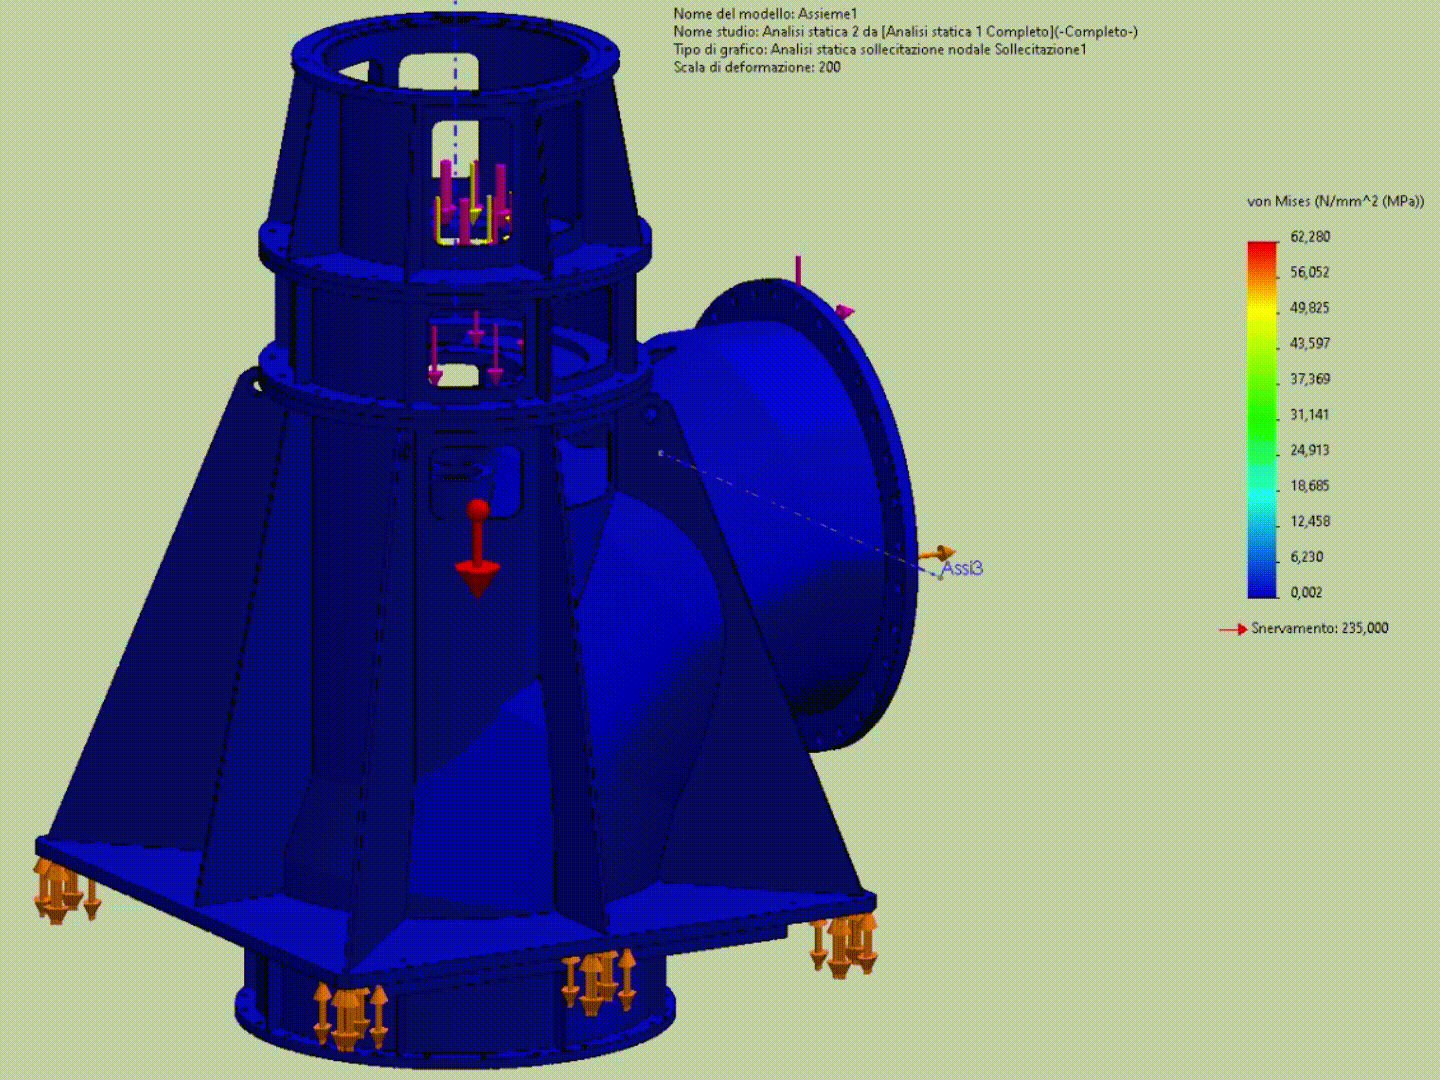The height and width of the screenshot is (1080, 1440).
Task: Click the 'Nome studio: Analisi statica 2' line
Action: pyautogui.click(x=905, y=31)
